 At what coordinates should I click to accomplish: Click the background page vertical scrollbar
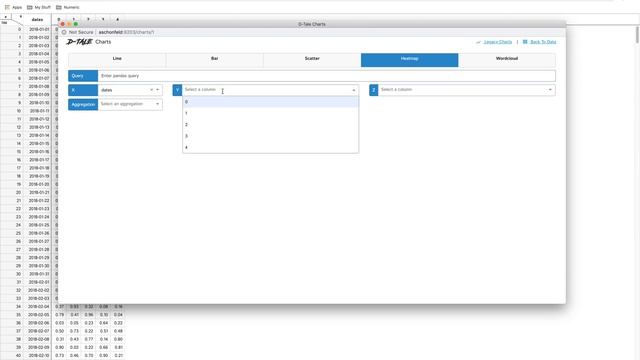pos(637,35)
